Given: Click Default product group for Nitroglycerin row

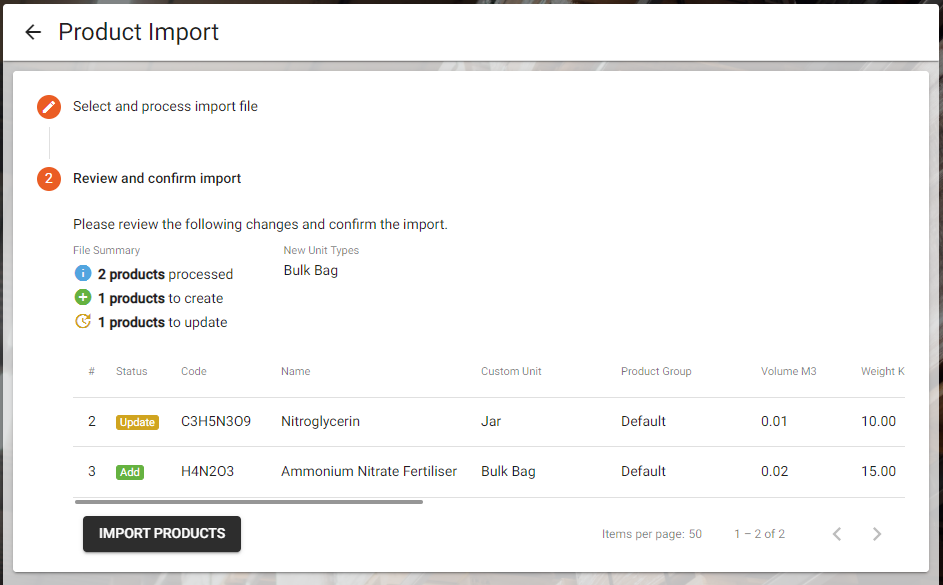Looking at the screenshot, I should (643, 421).
